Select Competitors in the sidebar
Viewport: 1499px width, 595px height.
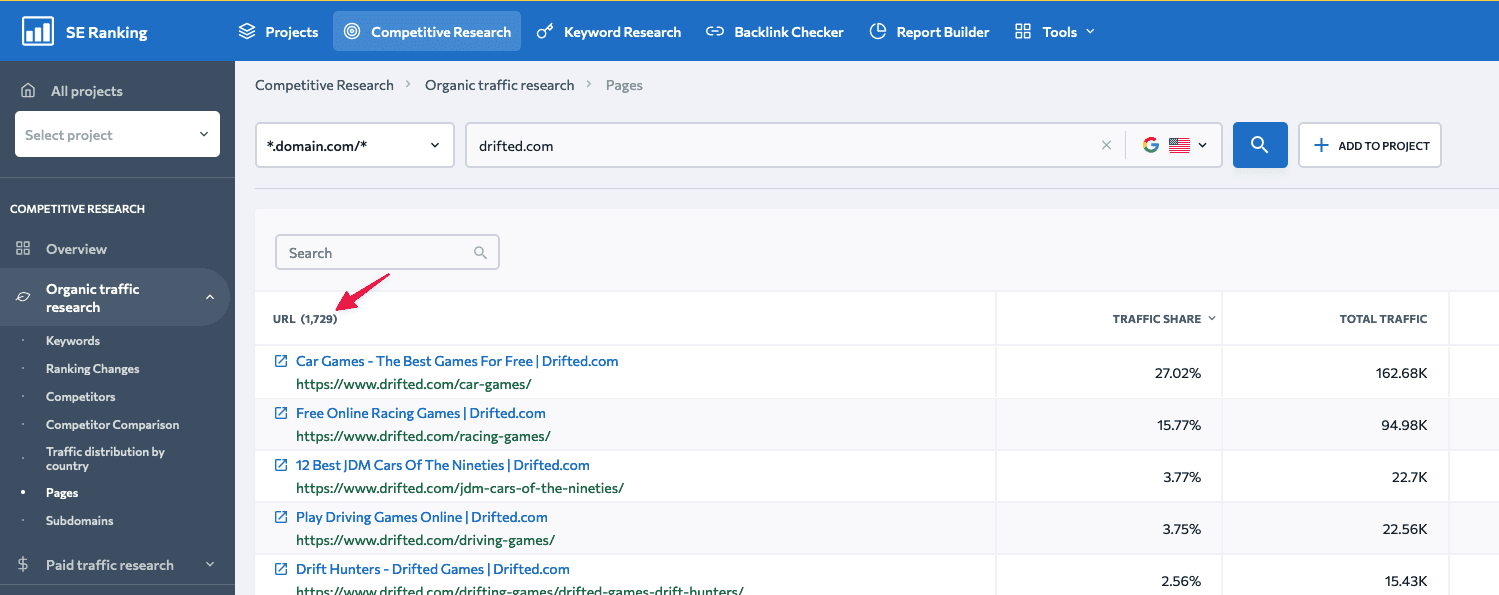pyautogui.click(x=80, y=397)
